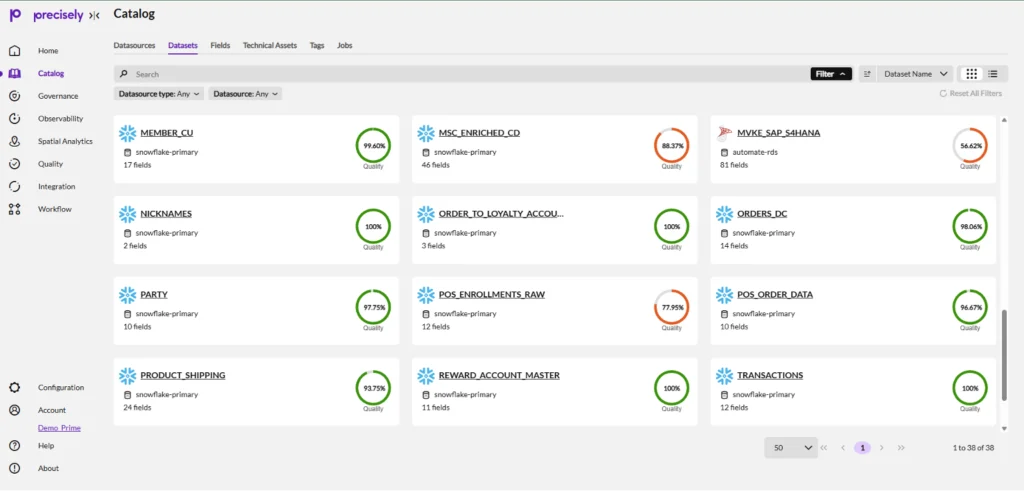Open the Governance section icon in sidebar
The height and width of the screenshot is (491, 1024).
click(x=14, y=96)
